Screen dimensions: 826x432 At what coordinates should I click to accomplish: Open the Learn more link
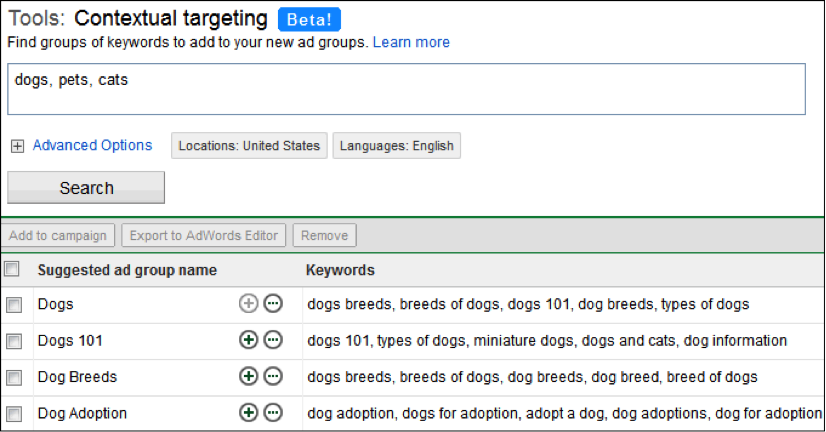411,42
